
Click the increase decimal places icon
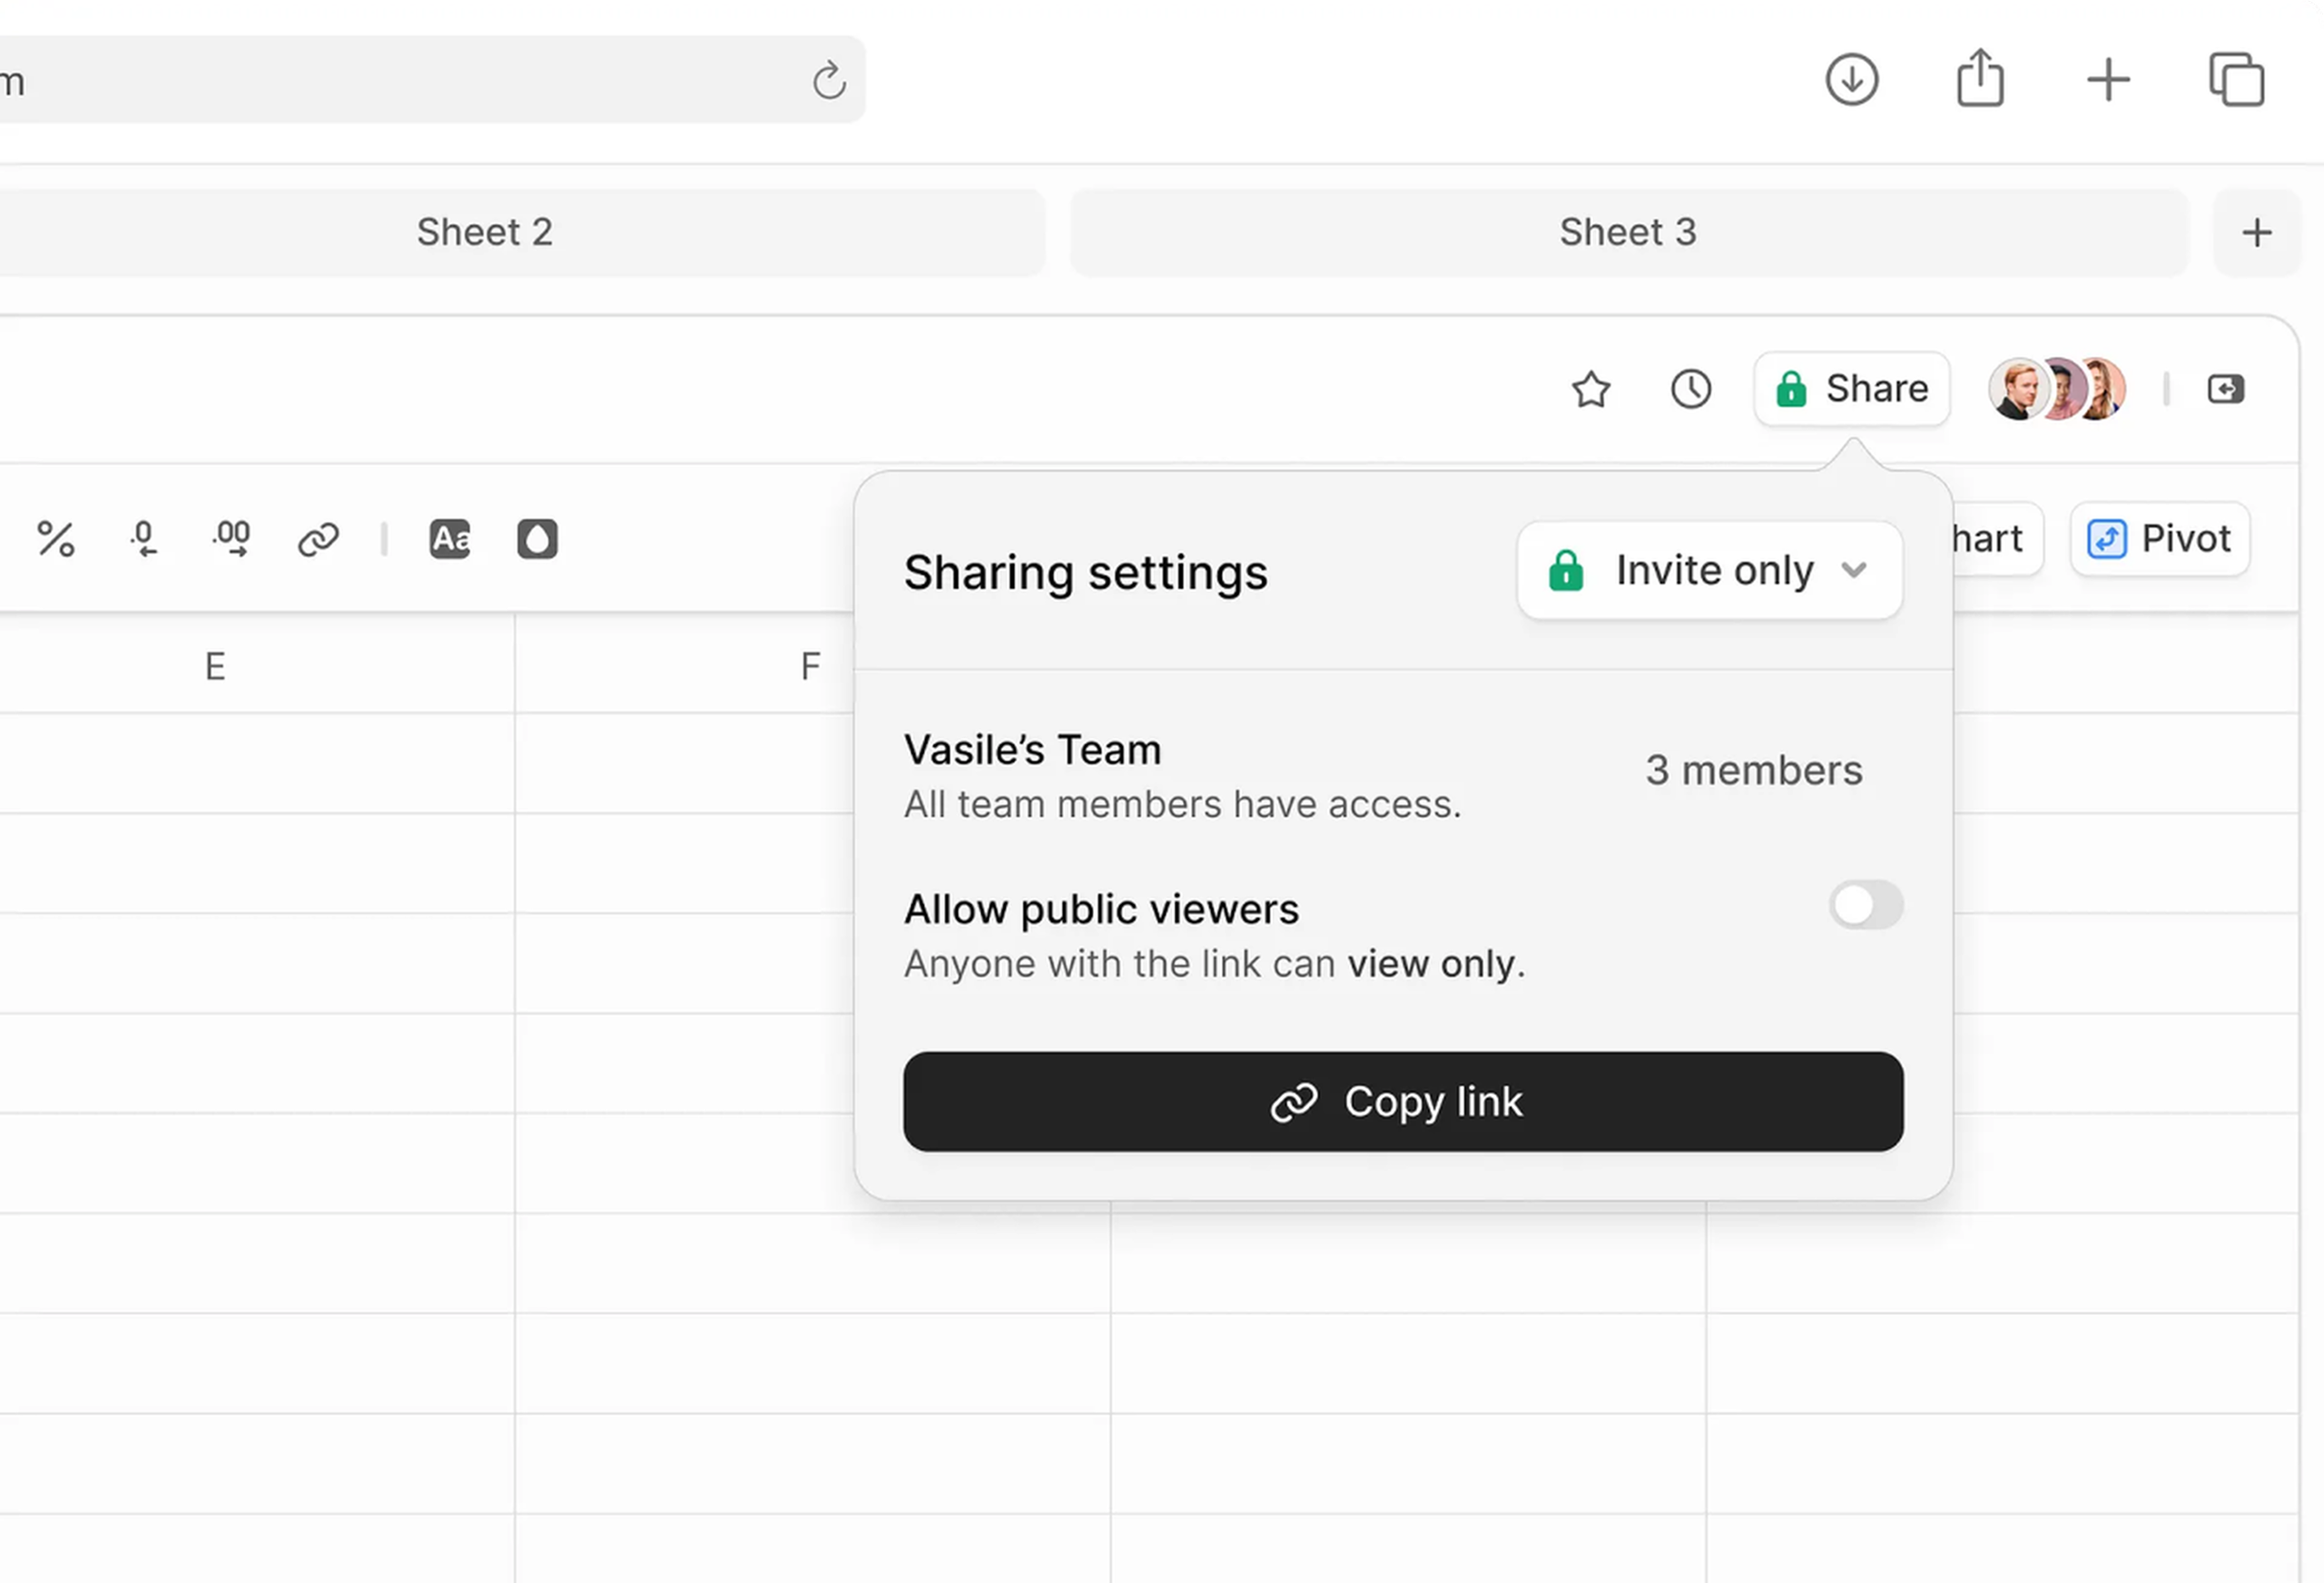click(232, 539)
